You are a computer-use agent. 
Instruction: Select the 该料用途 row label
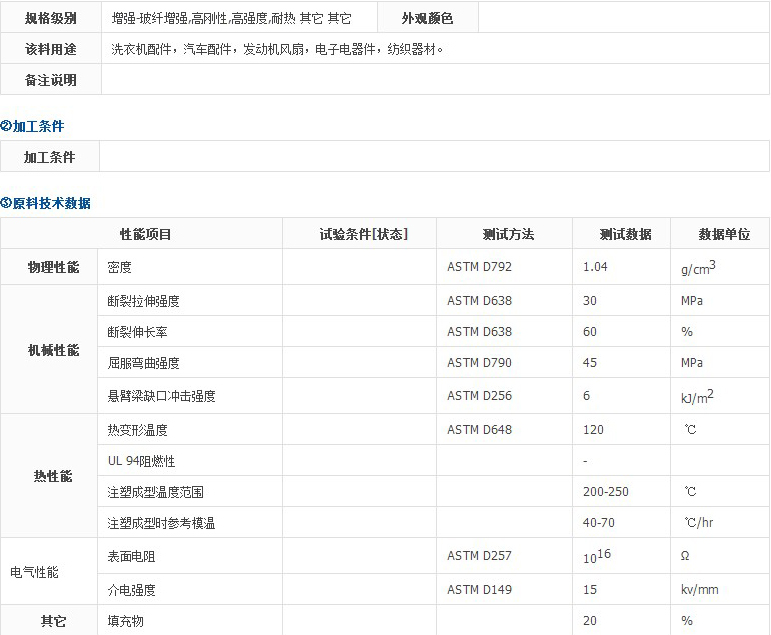point(50,49)
